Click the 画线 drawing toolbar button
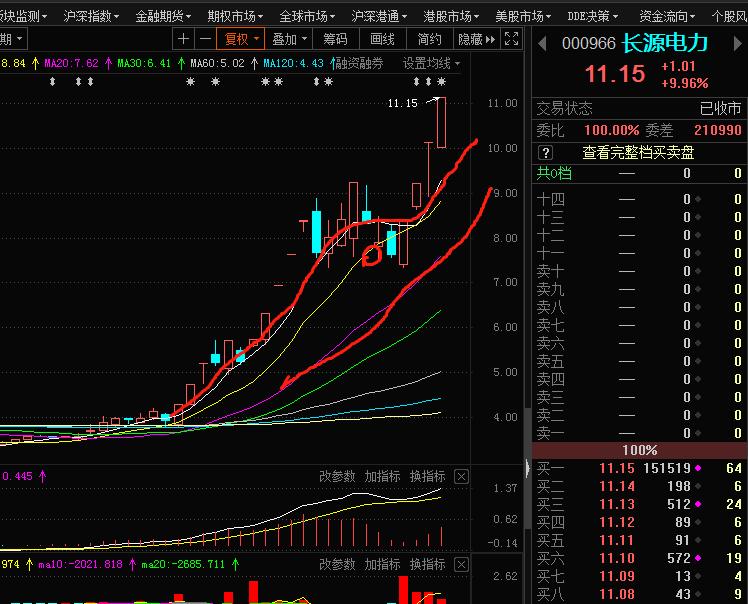This screenshot has height=604, width=748. (383, 39)
